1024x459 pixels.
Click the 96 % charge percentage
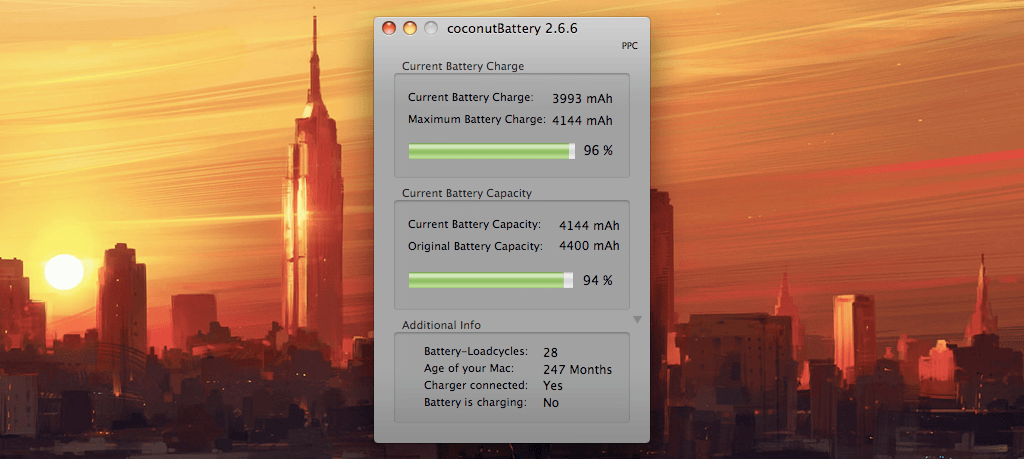598,151
